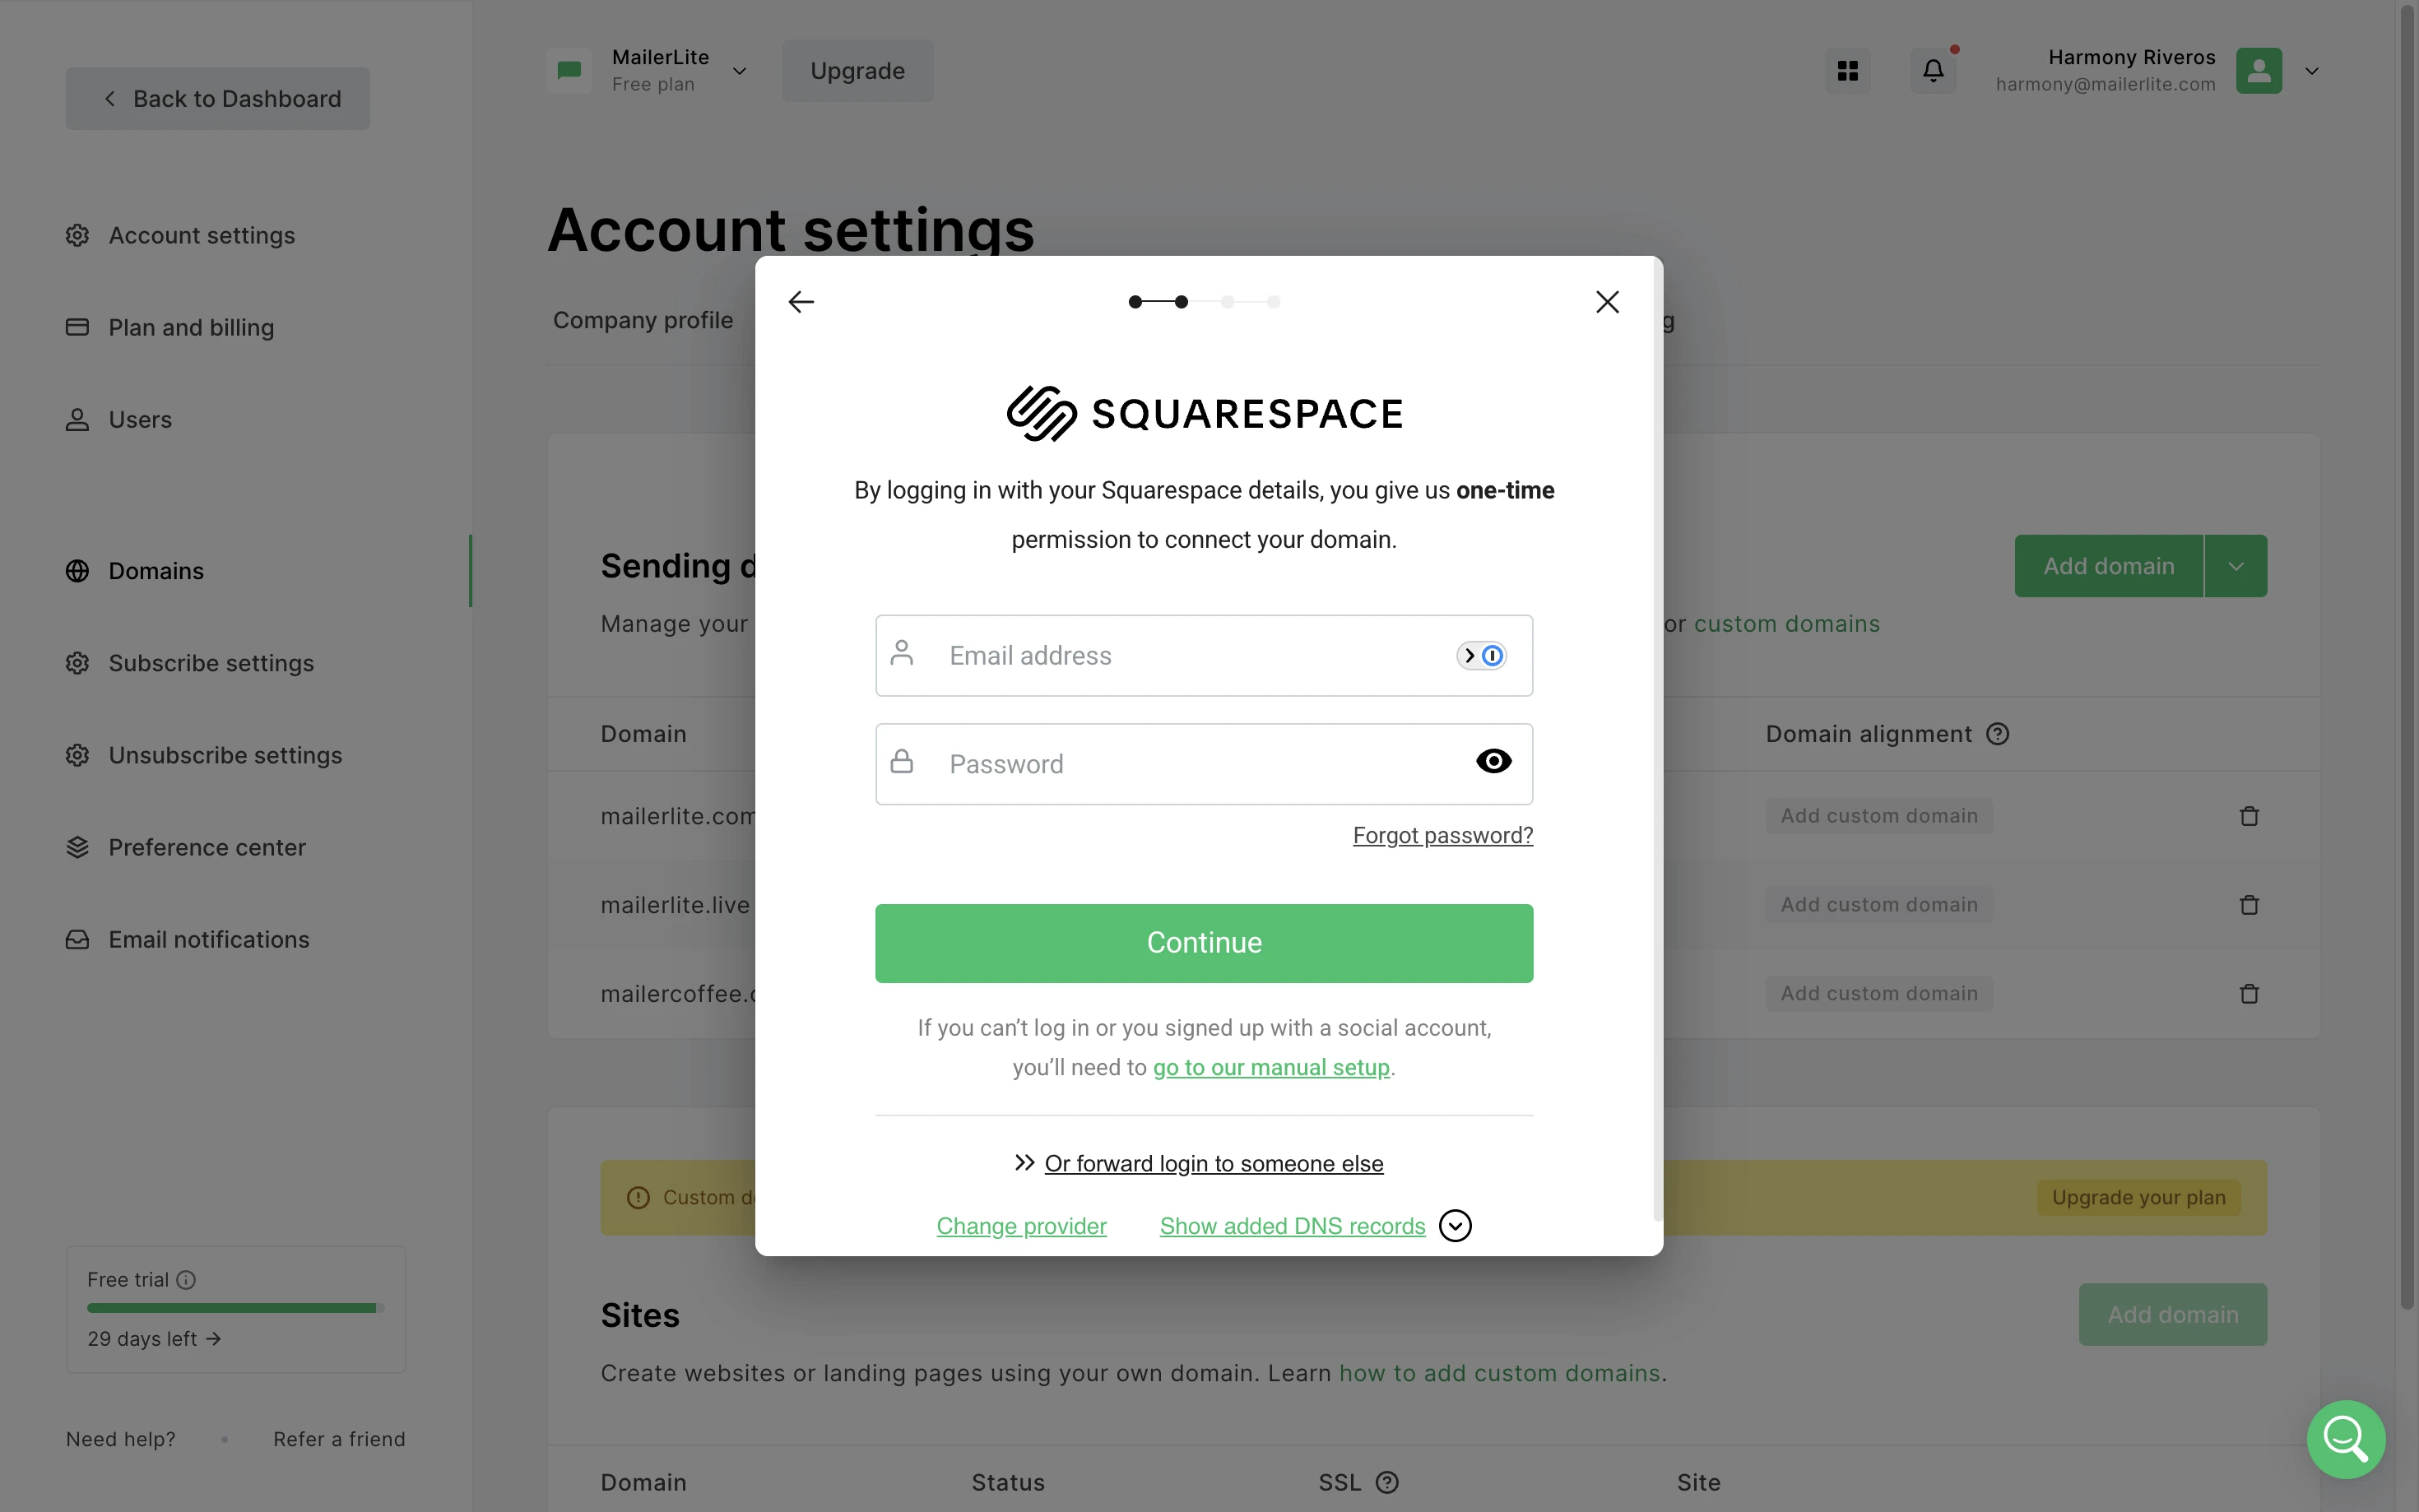This screenshot has width=2419, height=1512.
Task: Click the Free trial progress bar
Action: [x=235, y=1308]
